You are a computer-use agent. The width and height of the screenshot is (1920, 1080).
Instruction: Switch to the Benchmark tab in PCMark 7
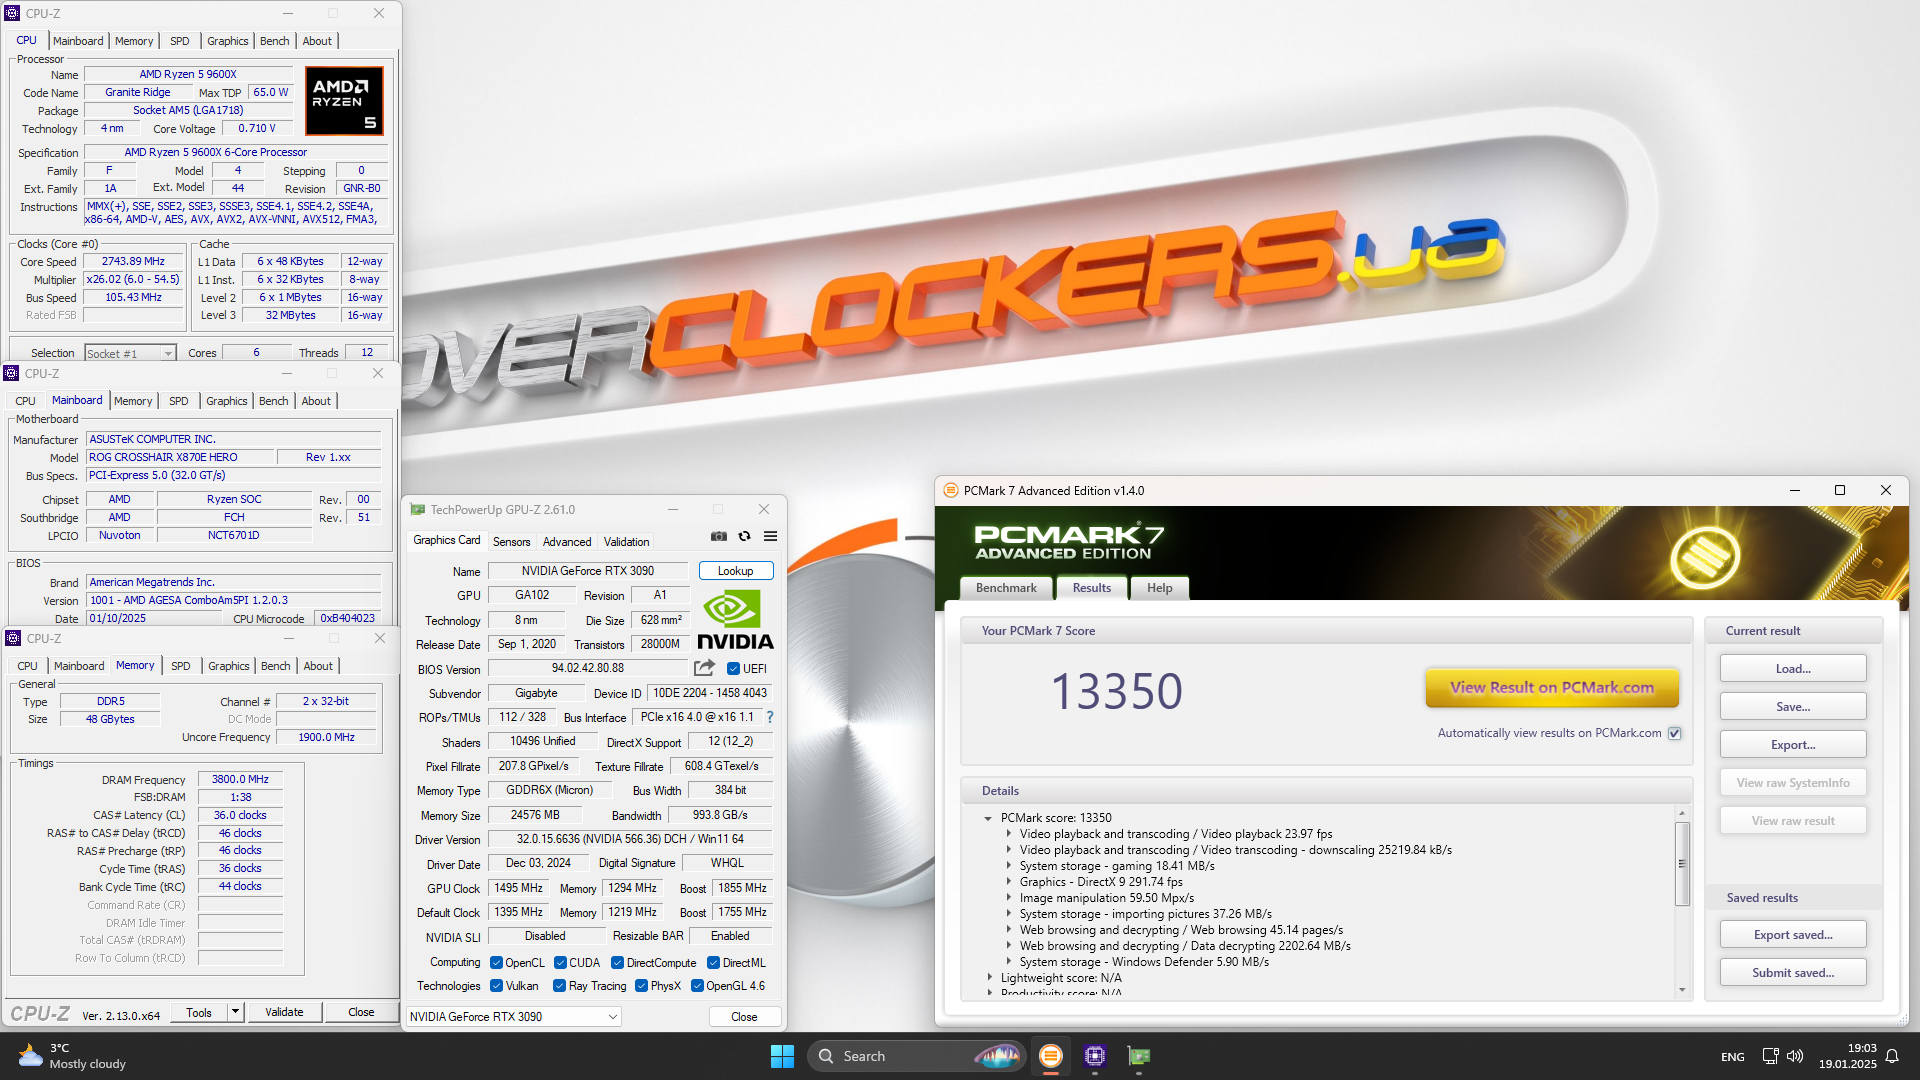click(1006, 588)
